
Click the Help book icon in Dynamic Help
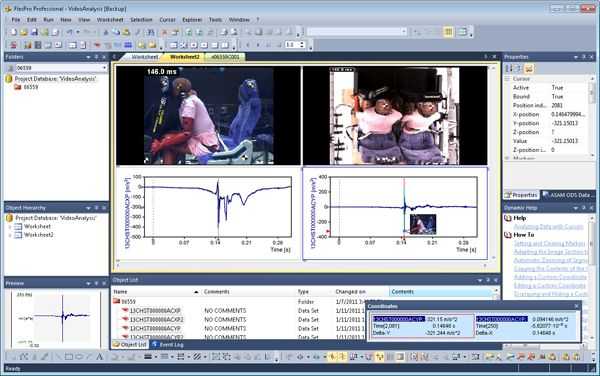pyautogui.click(x=508, y=218)
